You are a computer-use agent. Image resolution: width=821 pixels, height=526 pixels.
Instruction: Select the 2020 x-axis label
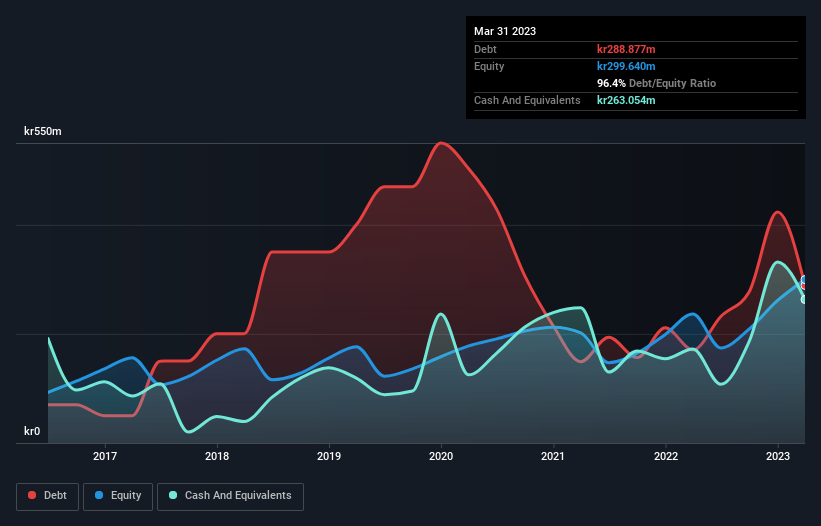[x=441, y=456]
